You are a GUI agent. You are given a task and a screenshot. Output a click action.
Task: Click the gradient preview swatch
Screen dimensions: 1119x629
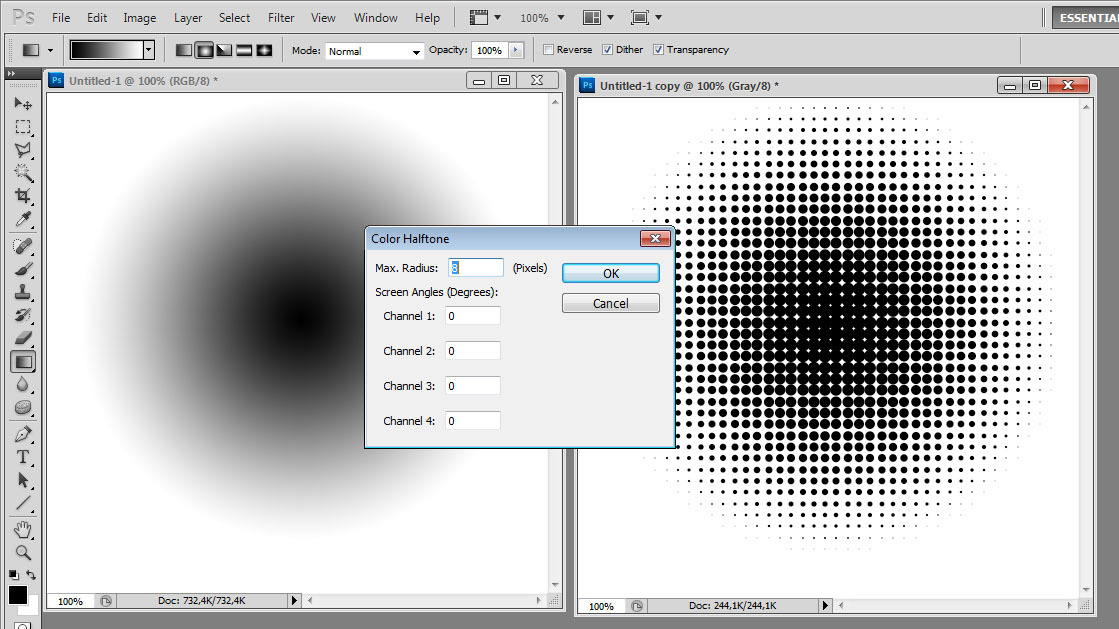[106, 50]
